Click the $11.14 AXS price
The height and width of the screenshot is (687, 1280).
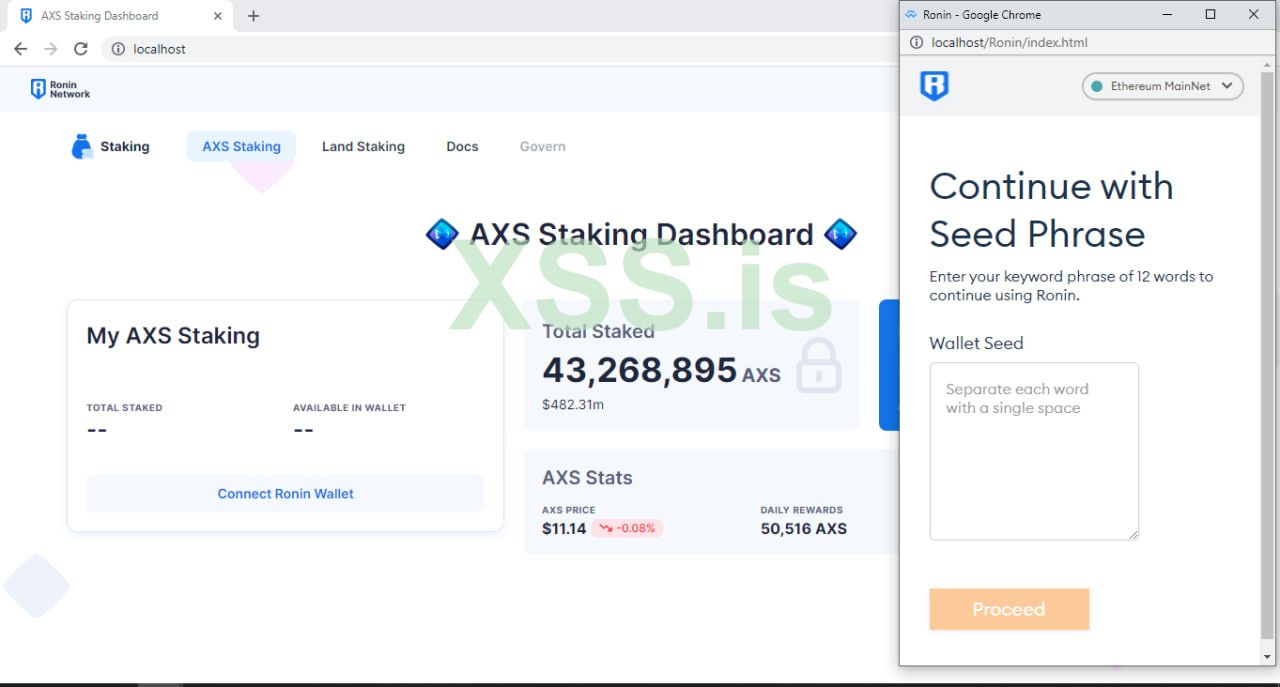click(564, 529)
